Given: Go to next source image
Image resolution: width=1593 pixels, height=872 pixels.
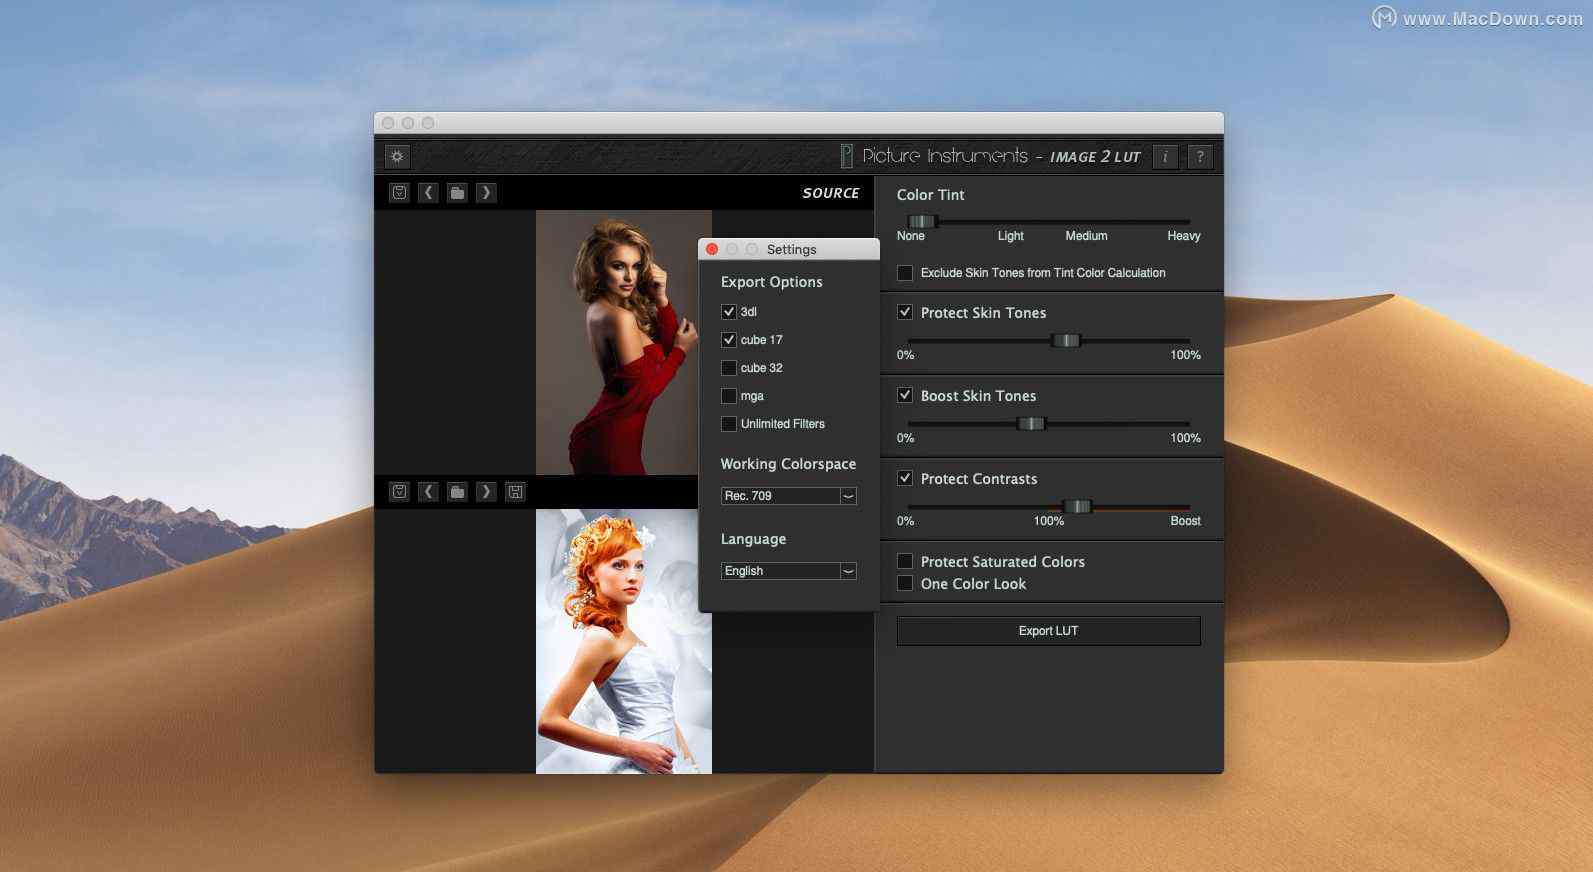Looking at the screenshot, I should pos(486,193).
